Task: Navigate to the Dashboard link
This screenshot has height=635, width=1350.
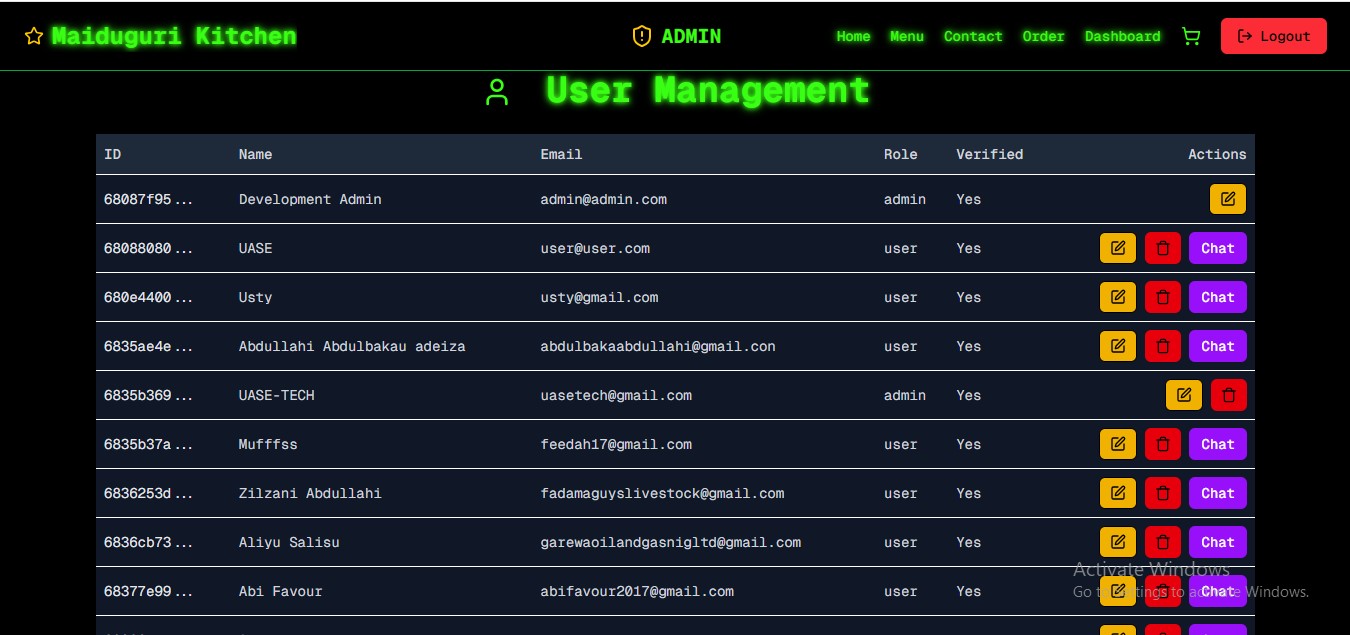Action: pos(1122,36)
